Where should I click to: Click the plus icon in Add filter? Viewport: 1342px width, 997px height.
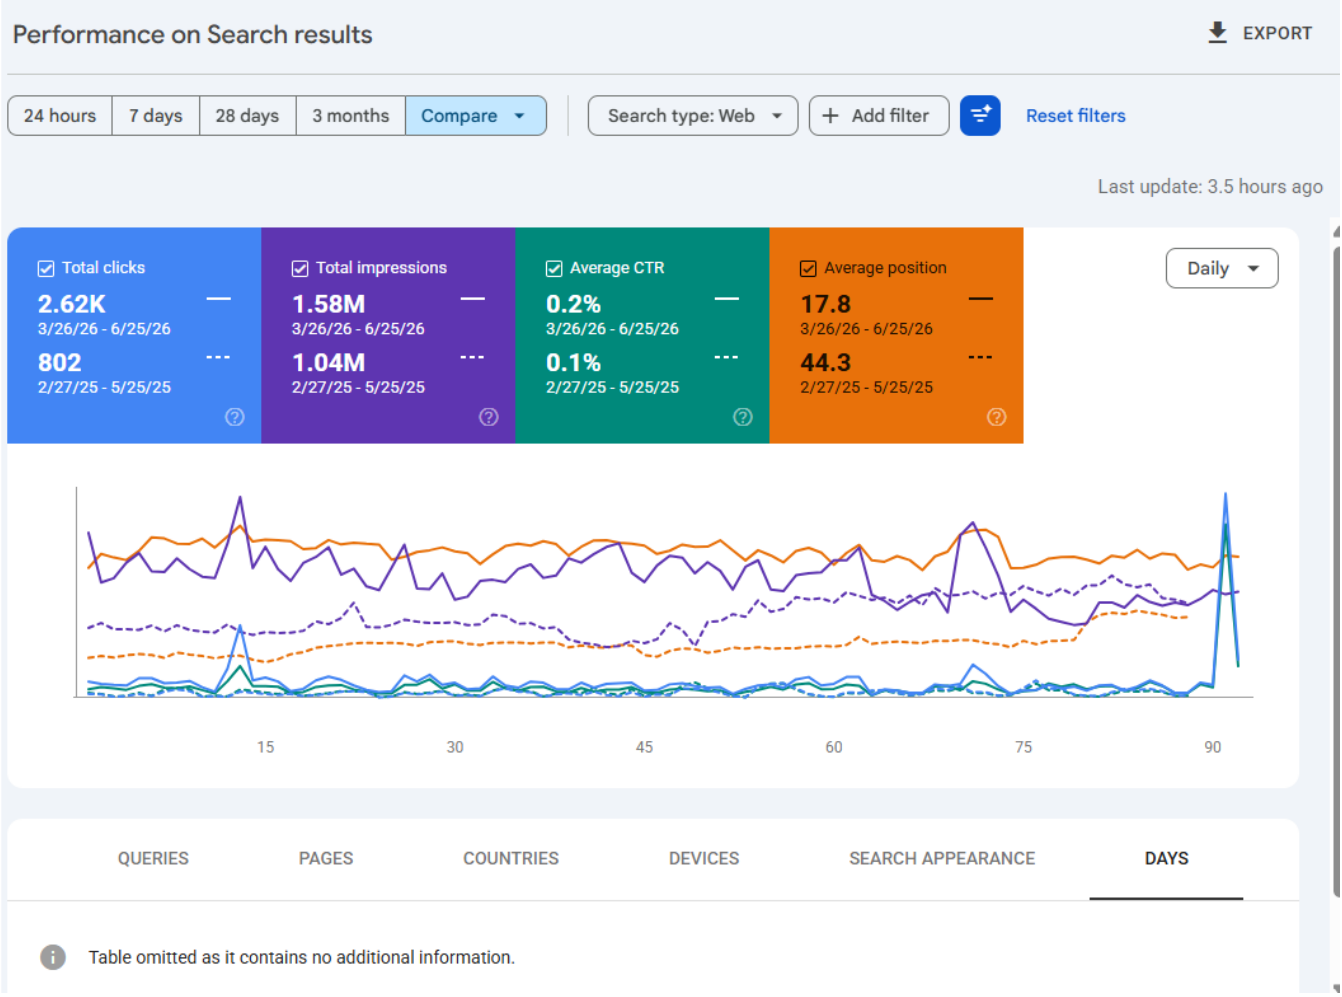[830, 116]
